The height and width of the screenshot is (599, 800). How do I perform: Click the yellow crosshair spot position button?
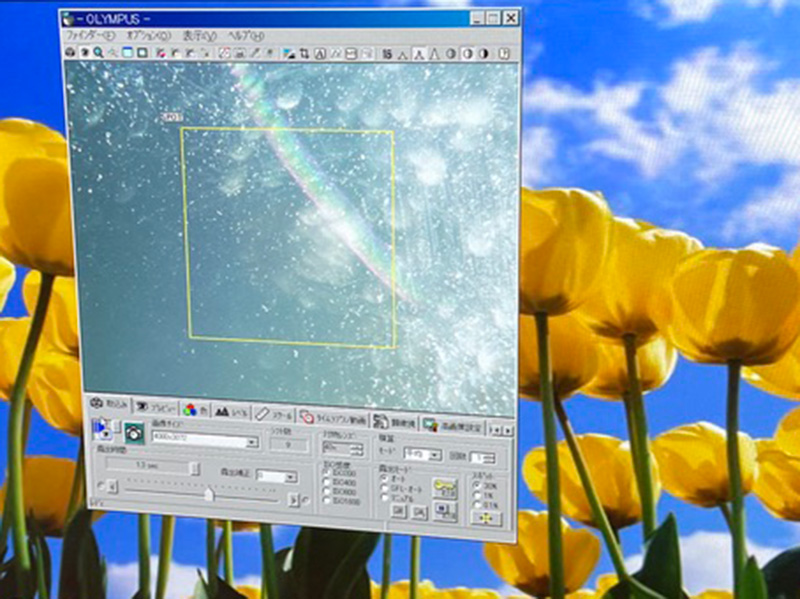[484, 517]
